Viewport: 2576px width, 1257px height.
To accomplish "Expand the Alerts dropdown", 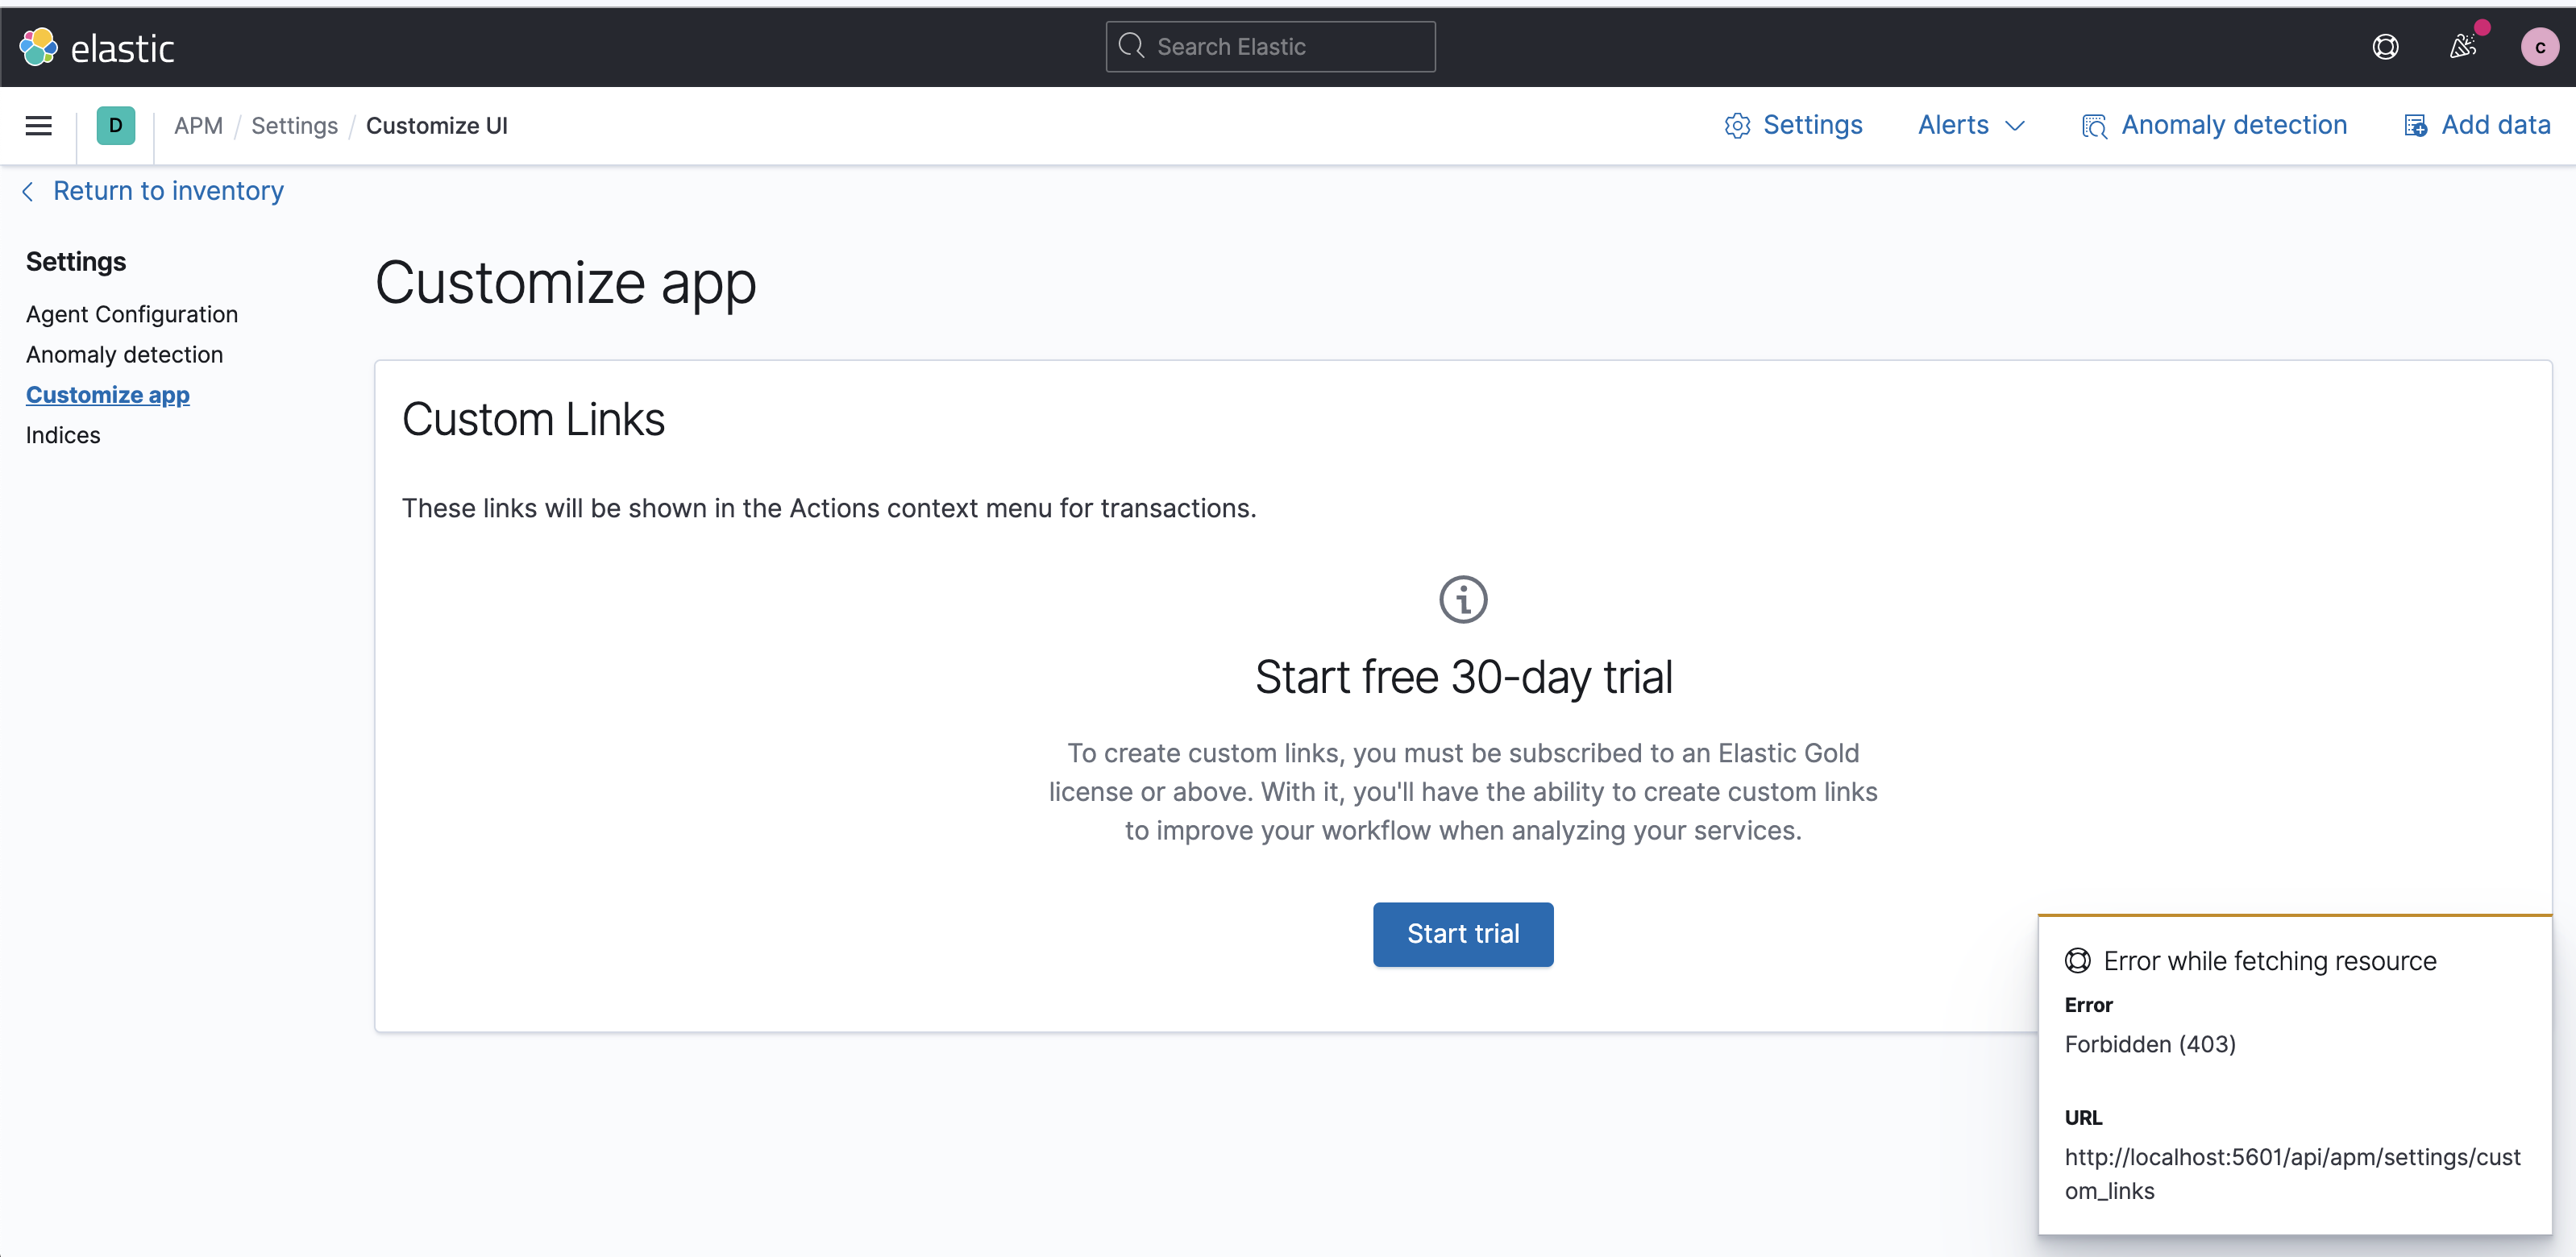I will pos(1971,126).
